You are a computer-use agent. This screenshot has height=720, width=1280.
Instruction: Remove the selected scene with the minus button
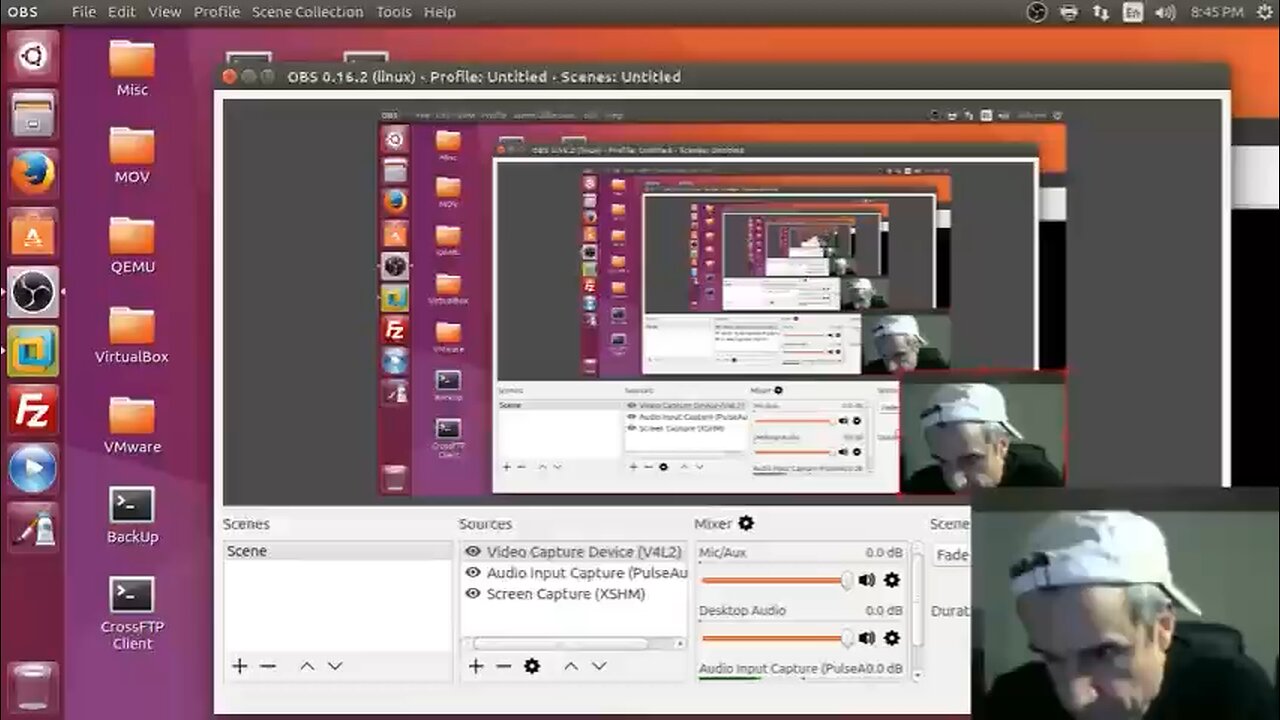coord(267,666)
